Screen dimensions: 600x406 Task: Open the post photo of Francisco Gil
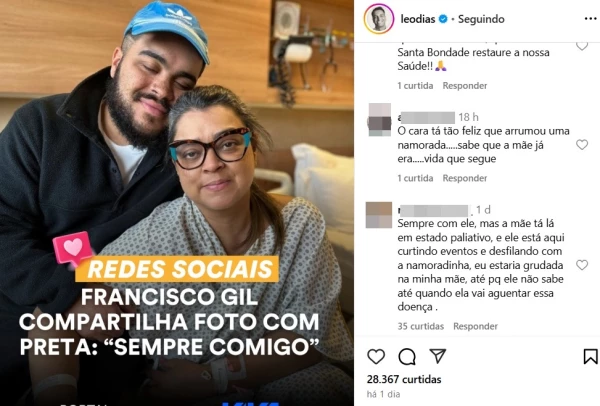177,203
